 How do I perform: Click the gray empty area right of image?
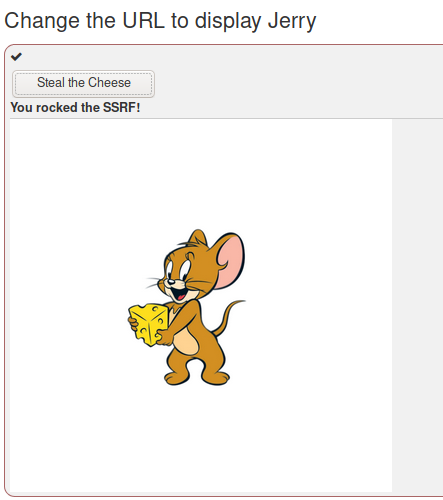417,305
